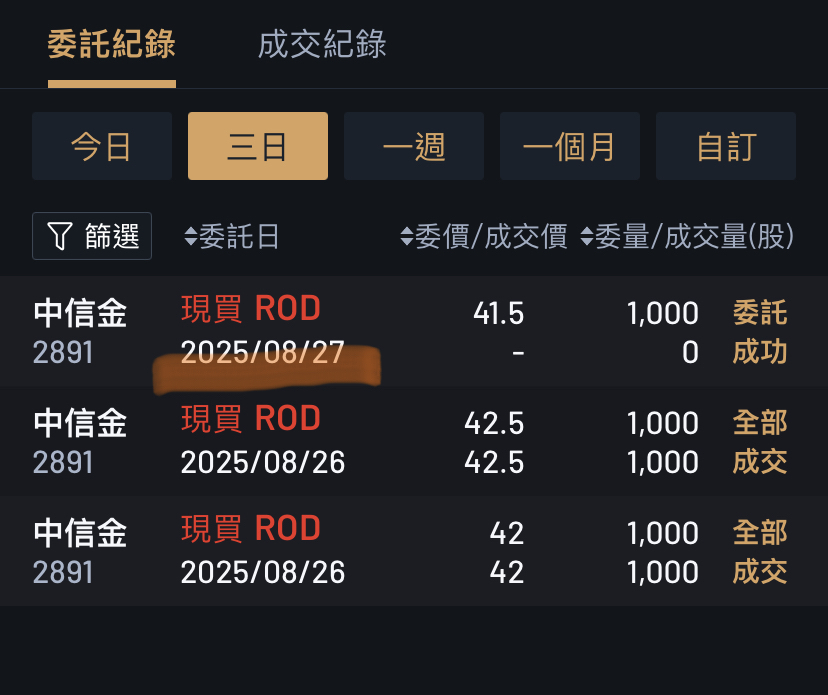Open the 篩選 filter button

[92, 237]
